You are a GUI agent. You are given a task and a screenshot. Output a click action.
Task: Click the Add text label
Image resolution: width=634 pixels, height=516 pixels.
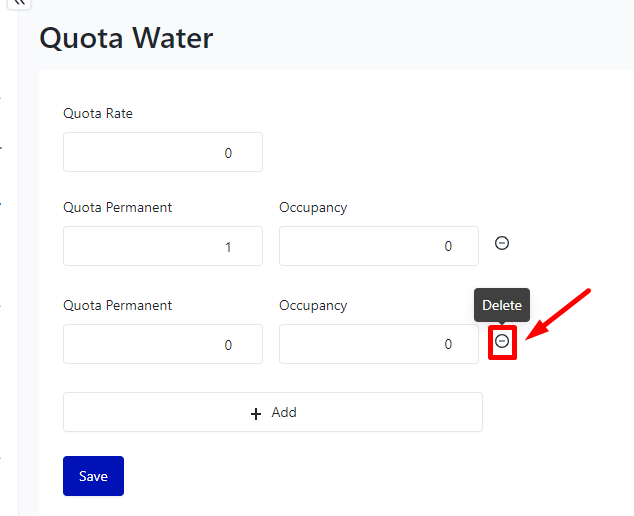pyautogui.click(x=284, y=412)
